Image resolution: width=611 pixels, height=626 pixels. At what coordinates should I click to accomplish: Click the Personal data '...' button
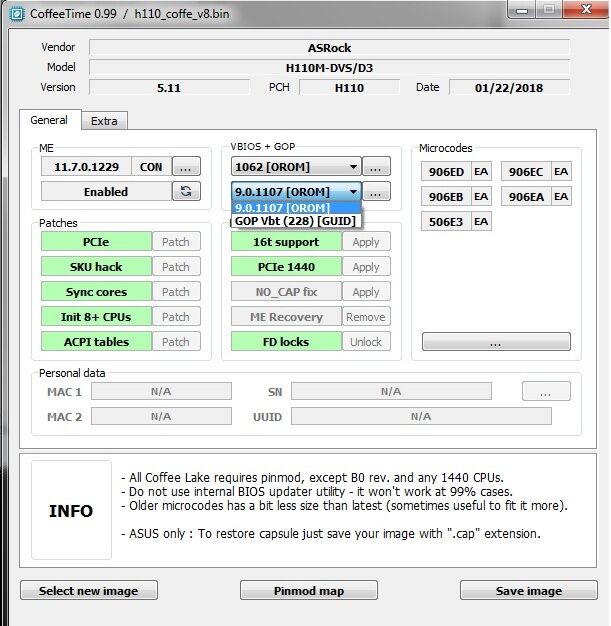(x=546, y=391)
